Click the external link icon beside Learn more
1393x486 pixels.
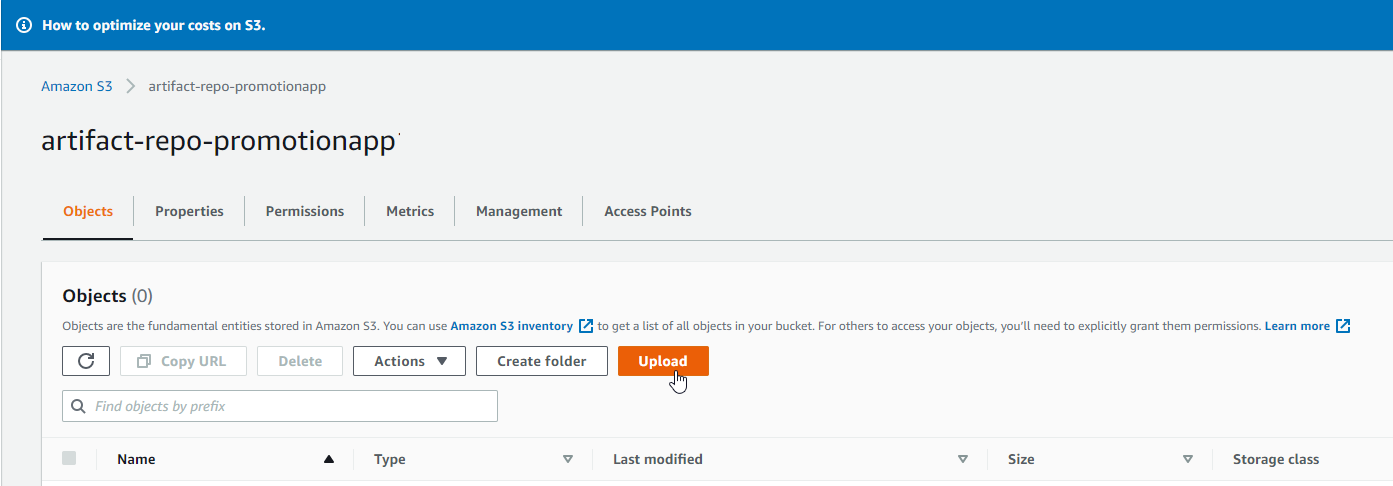[x=1343, y=326]
